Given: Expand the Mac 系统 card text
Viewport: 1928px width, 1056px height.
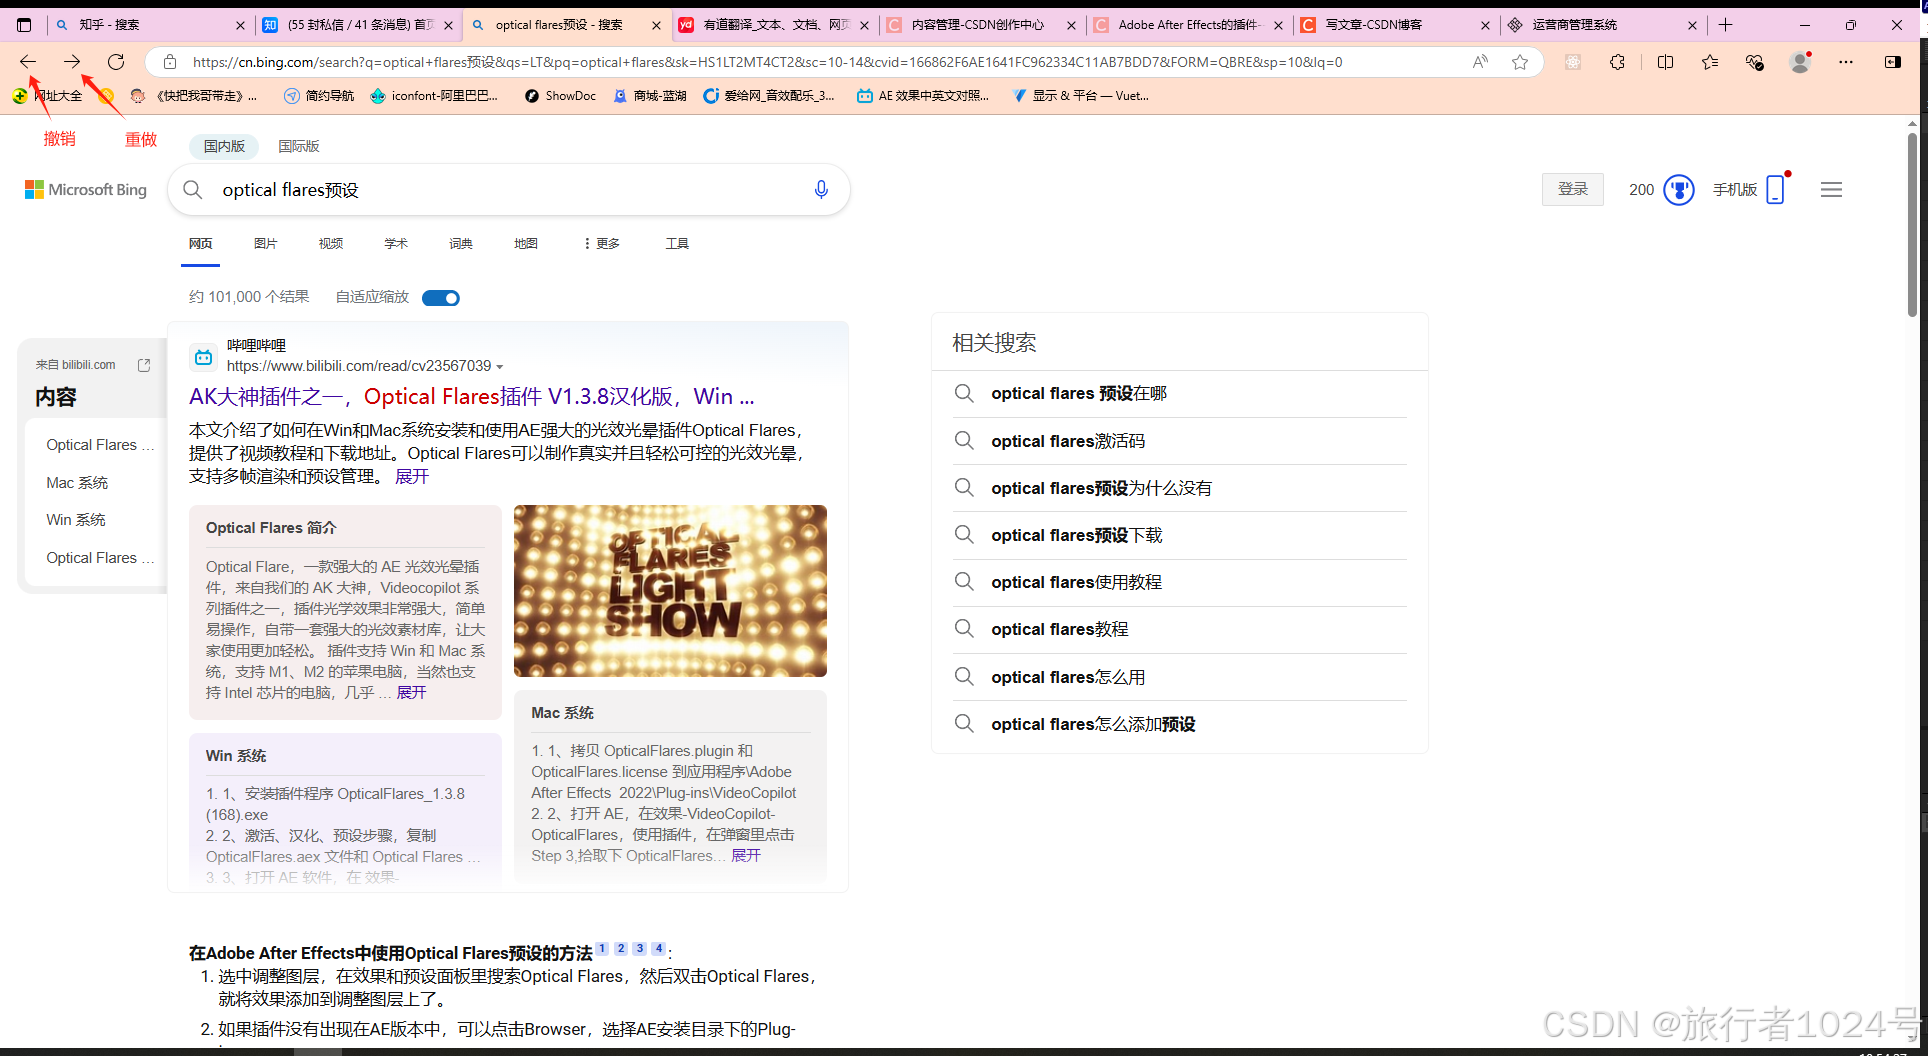Looking at the screenshot, I should point(746,856).
